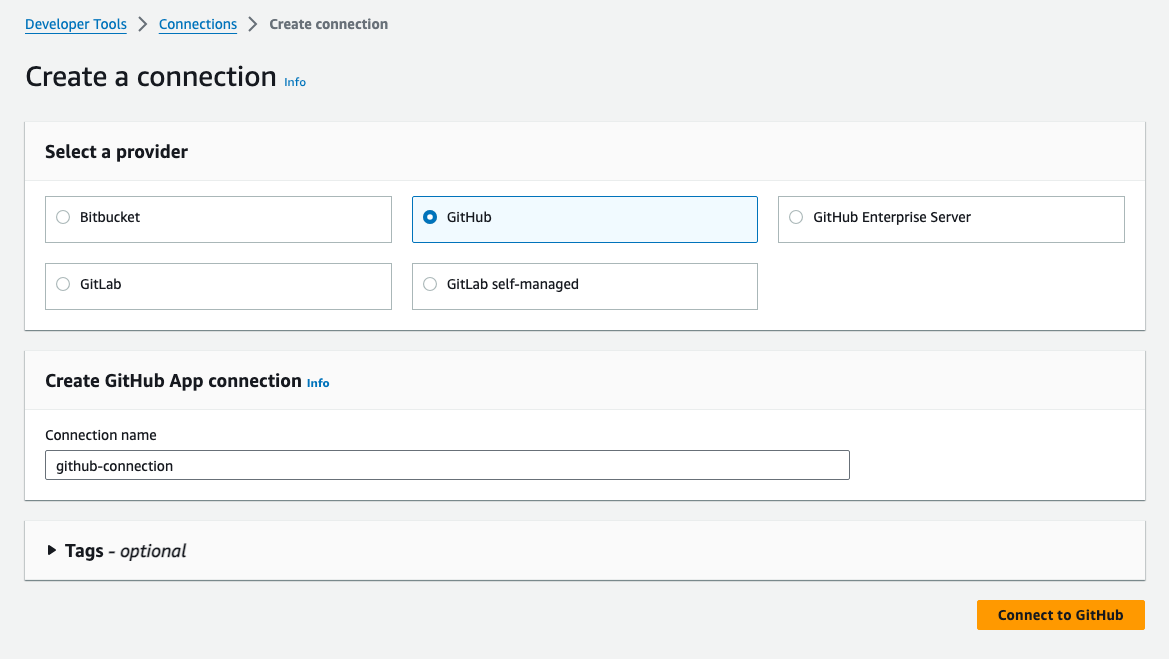
Task: Click the Create connection breadcrumb label
Action: (328, 24)
